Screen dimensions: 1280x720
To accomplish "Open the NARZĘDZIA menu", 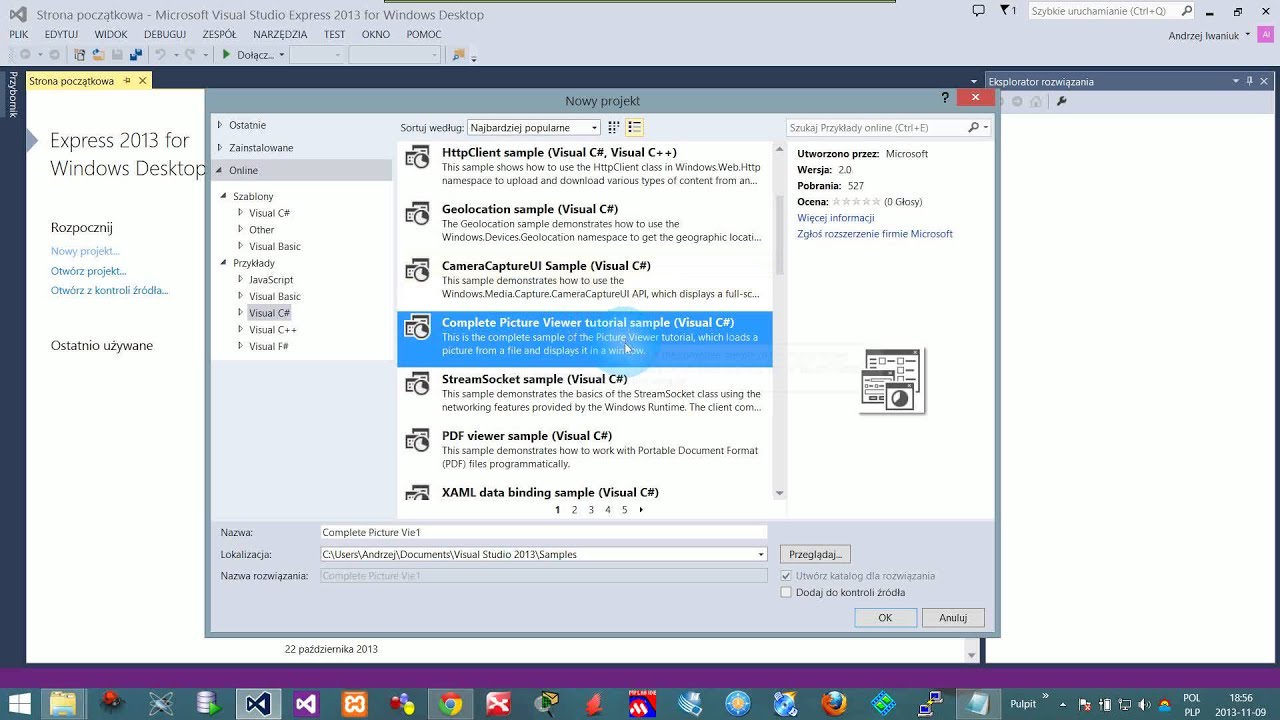I will pyautogui.click(x=280, y=34).
